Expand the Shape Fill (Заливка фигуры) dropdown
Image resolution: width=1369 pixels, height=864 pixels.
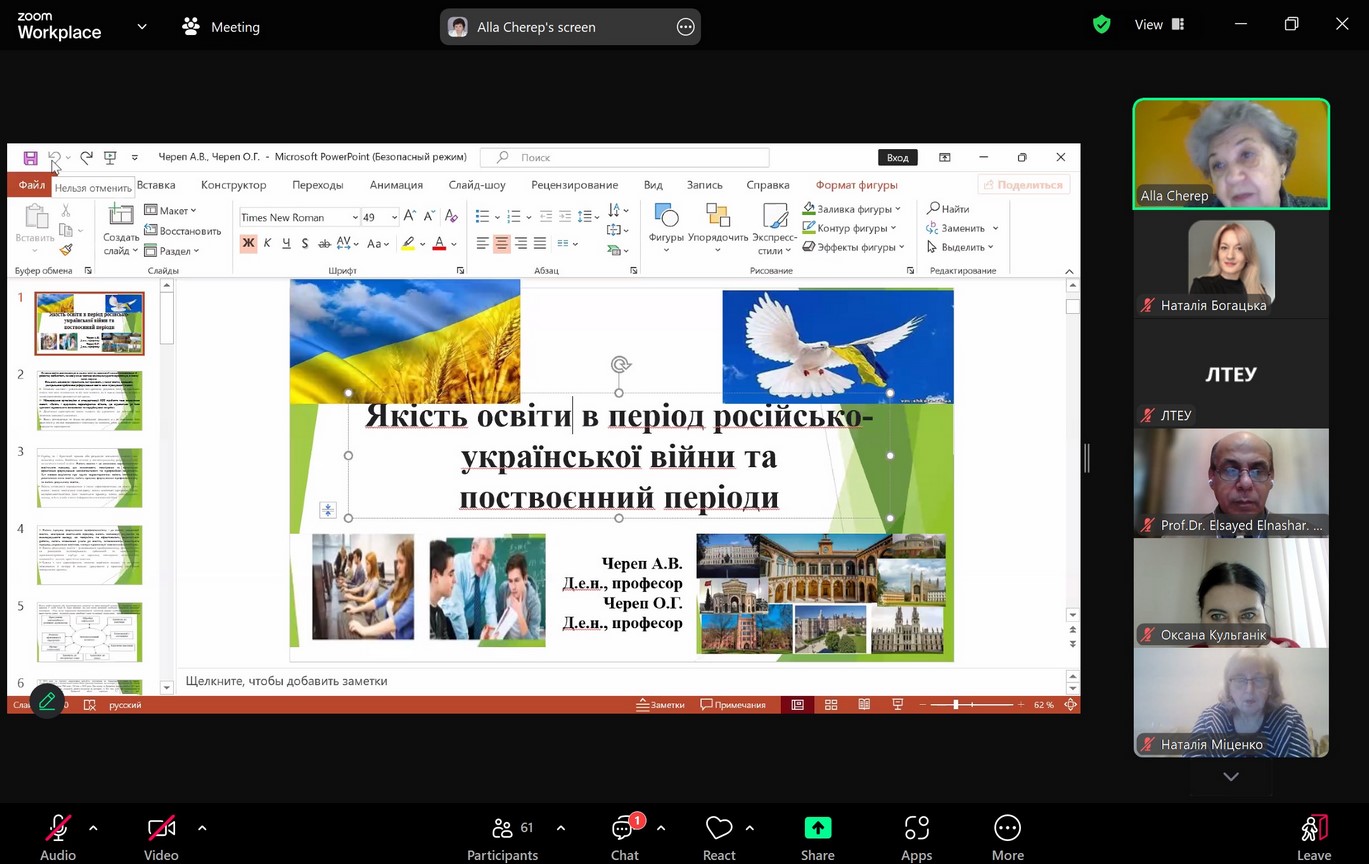click(x=898, y=209)
